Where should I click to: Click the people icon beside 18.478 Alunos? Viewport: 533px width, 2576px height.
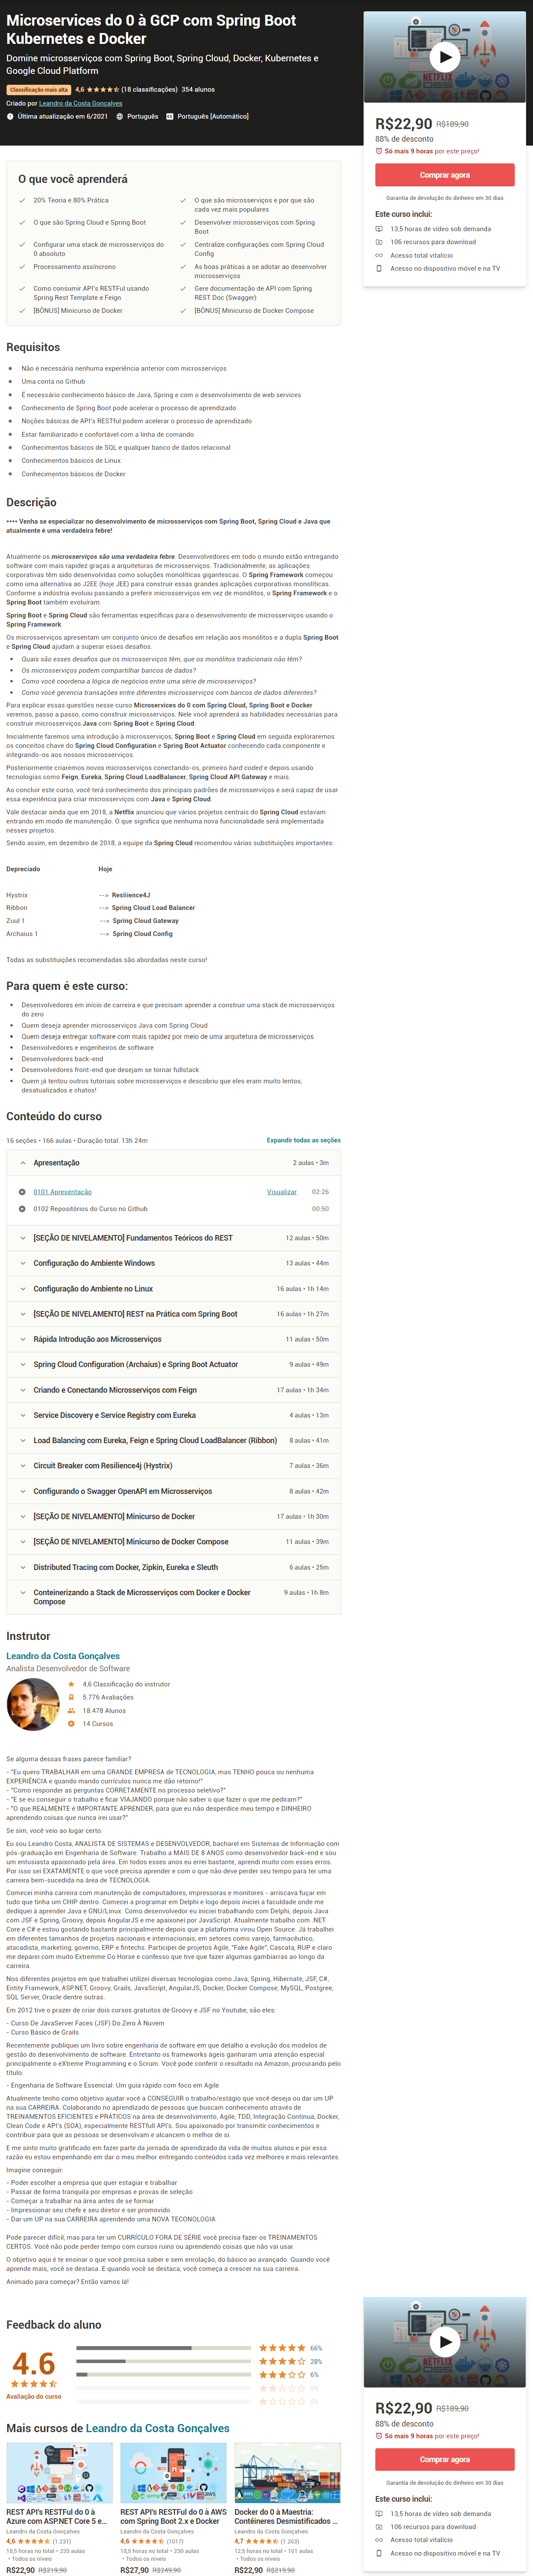click(71, 1710)
